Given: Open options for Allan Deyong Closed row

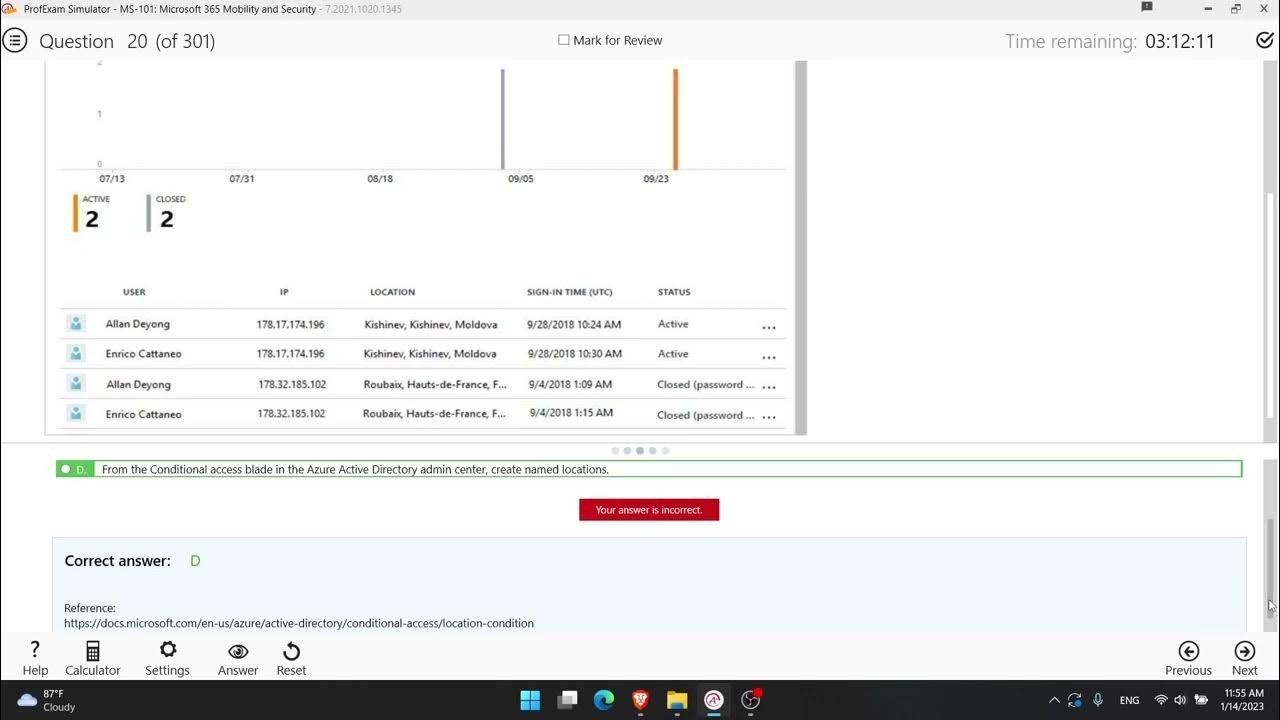Looking at the screenshot, I should click(x=769, y=386).
